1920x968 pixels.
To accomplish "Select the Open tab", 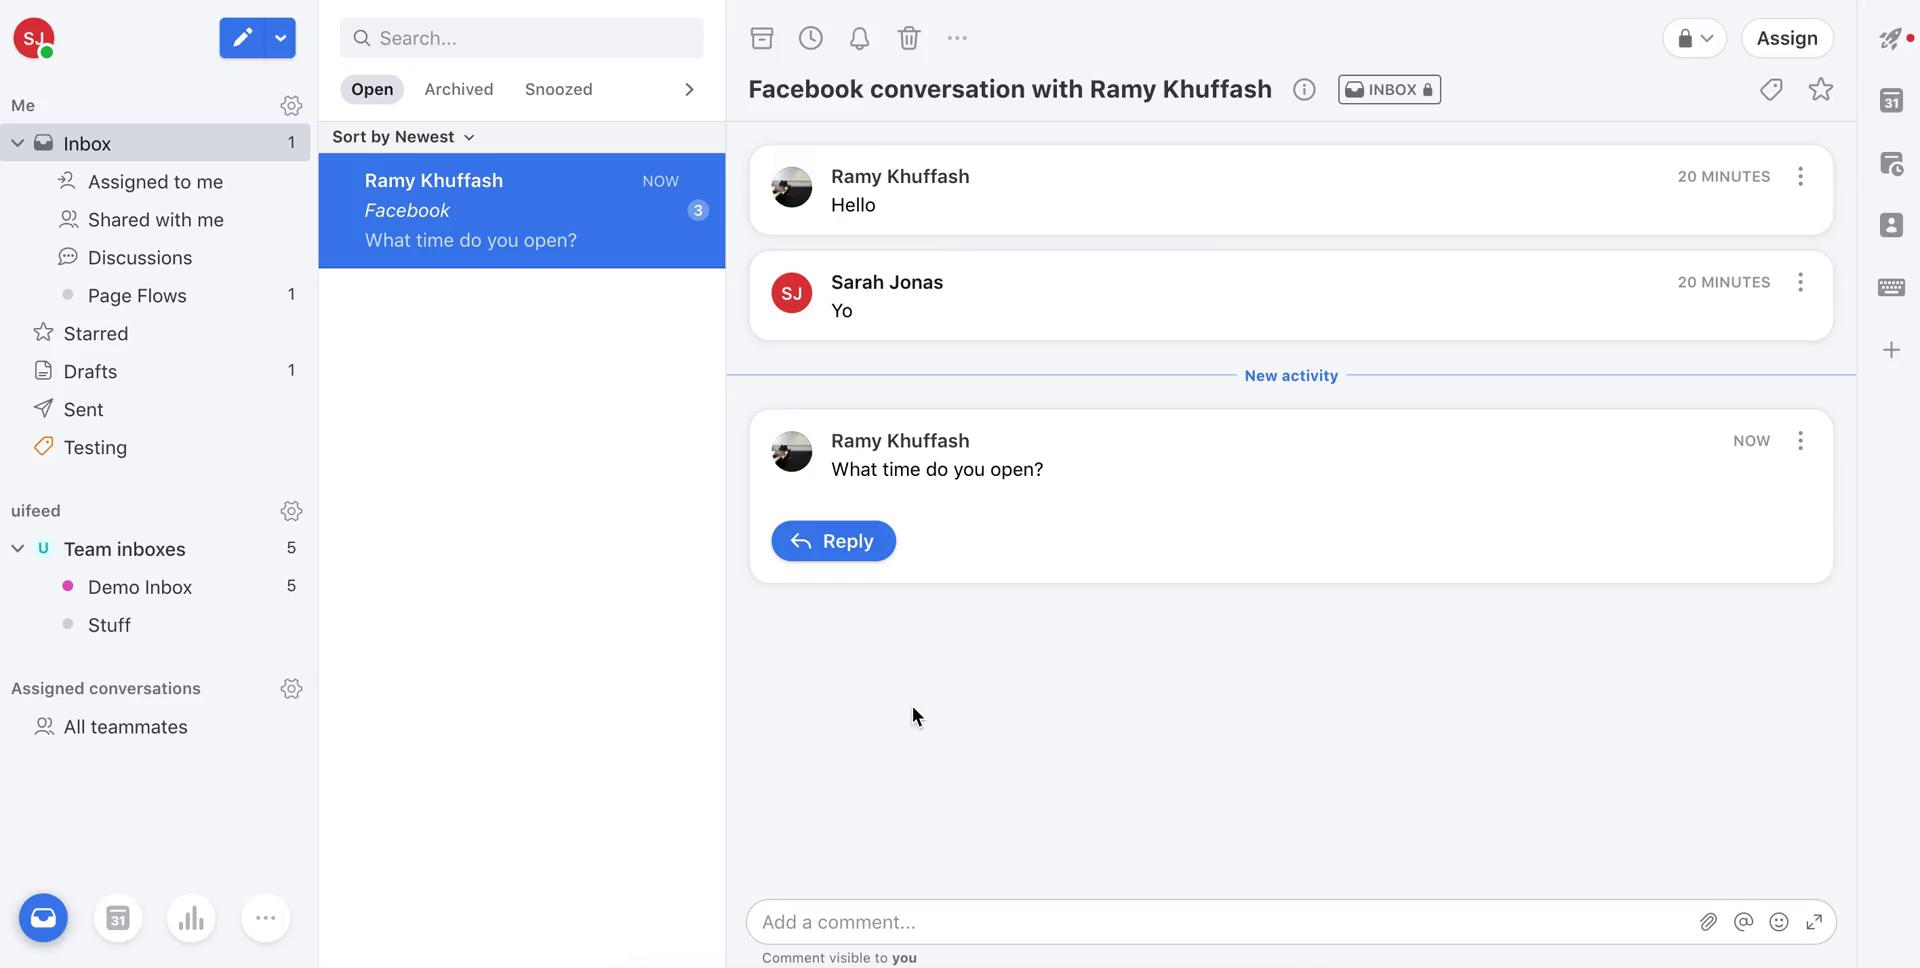I will click(x=372, y=89).
